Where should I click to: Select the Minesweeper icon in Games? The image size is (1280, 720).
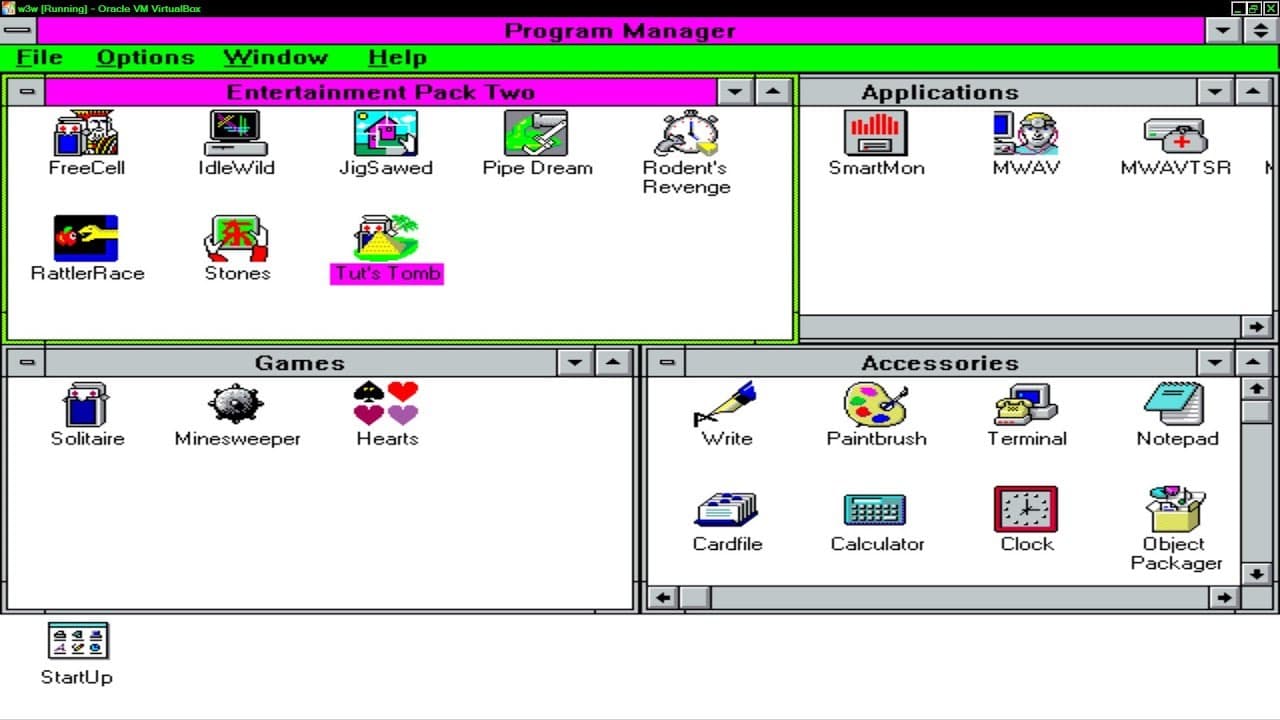[236, 405]
